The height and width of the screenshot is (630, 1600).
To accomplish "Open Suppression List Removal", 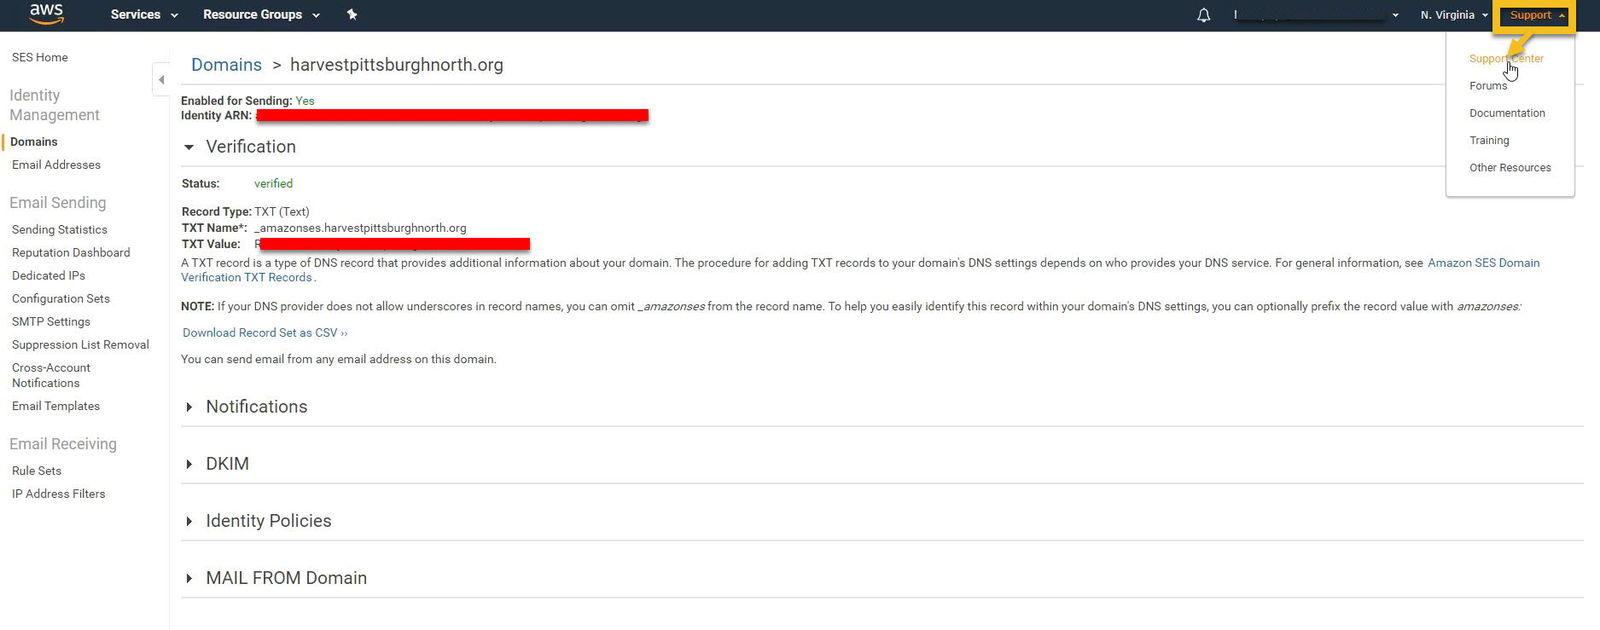I will point(80,345).
